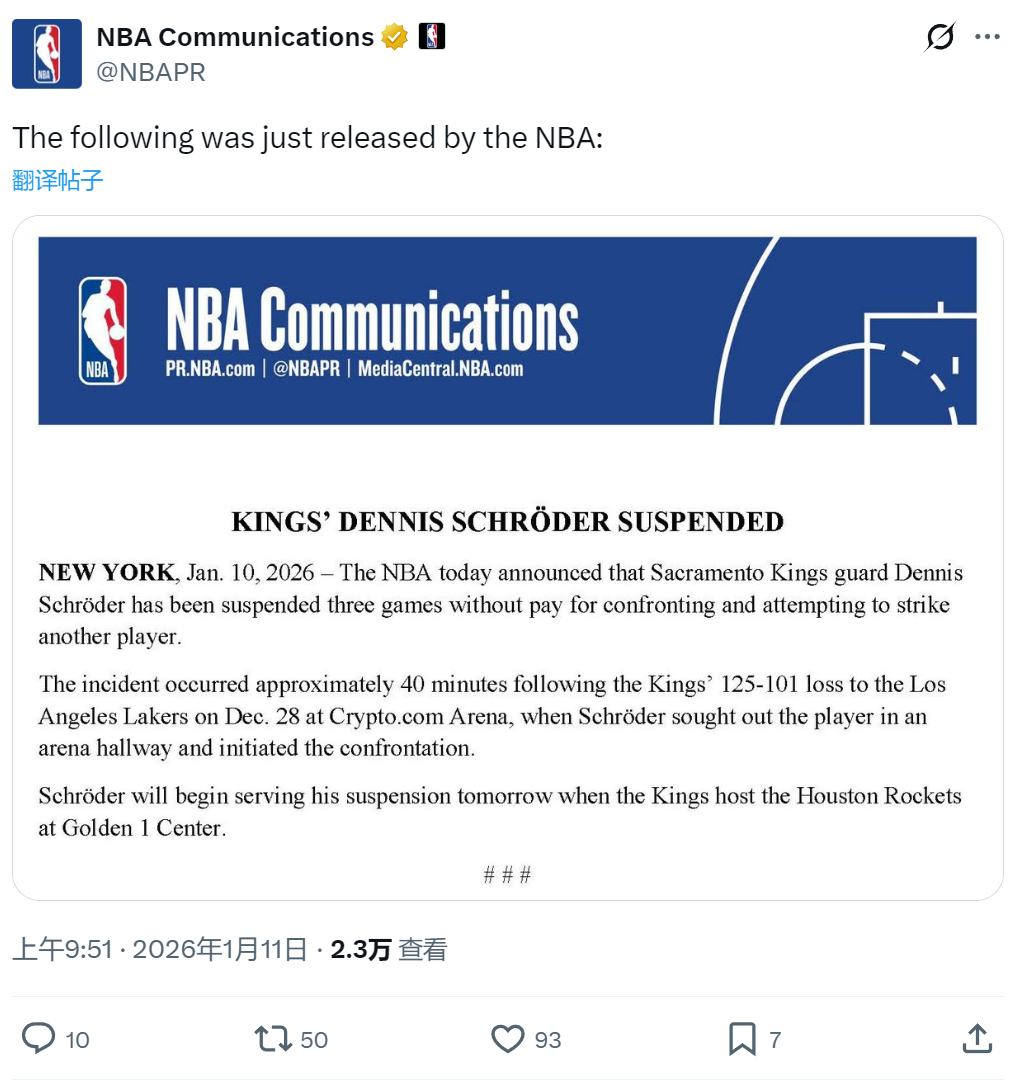Click the 2.3万 查看 views count

click(388, 949)
